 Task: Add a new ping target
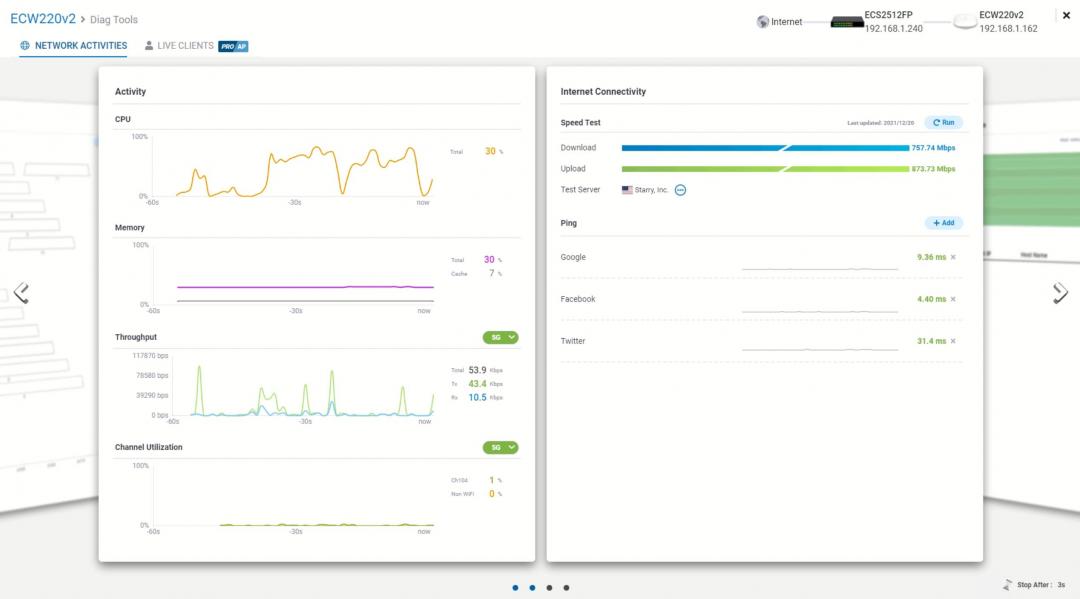tap(944, 223)
